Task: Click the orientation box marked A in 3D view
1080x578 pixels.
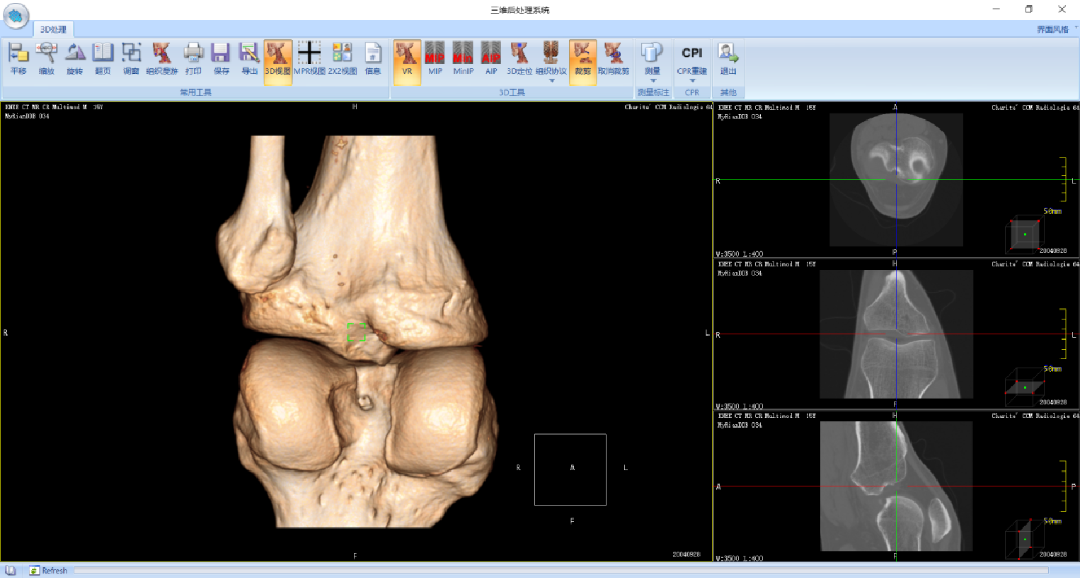Action: (x=570, y=469)
